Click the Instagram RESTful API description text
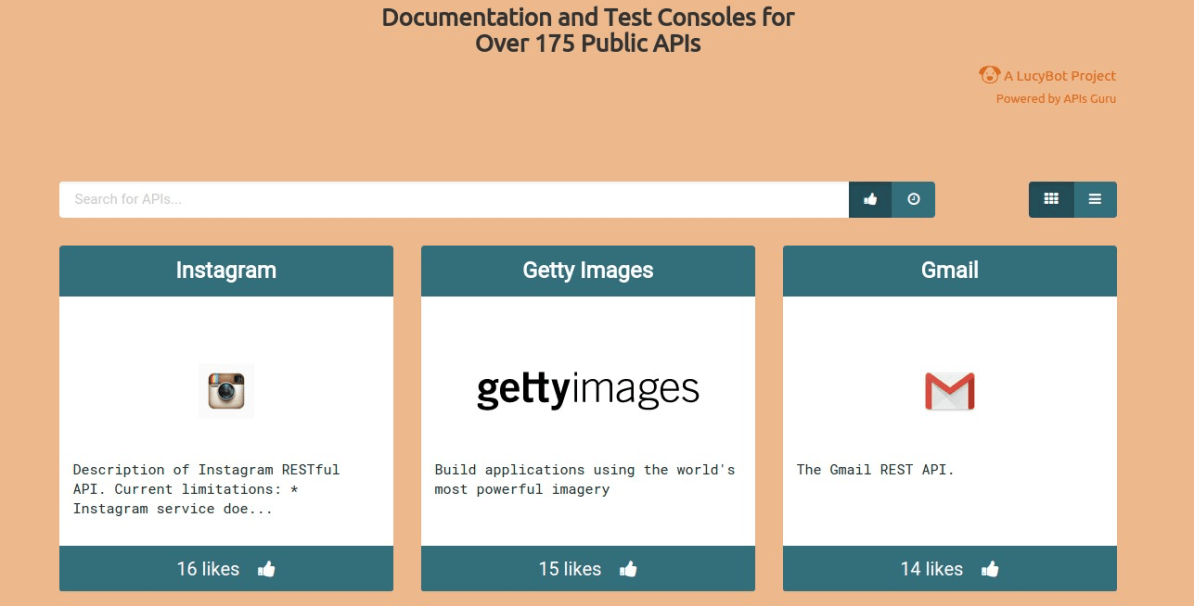This screenshot has height=606, width=1194. (206, 489)
